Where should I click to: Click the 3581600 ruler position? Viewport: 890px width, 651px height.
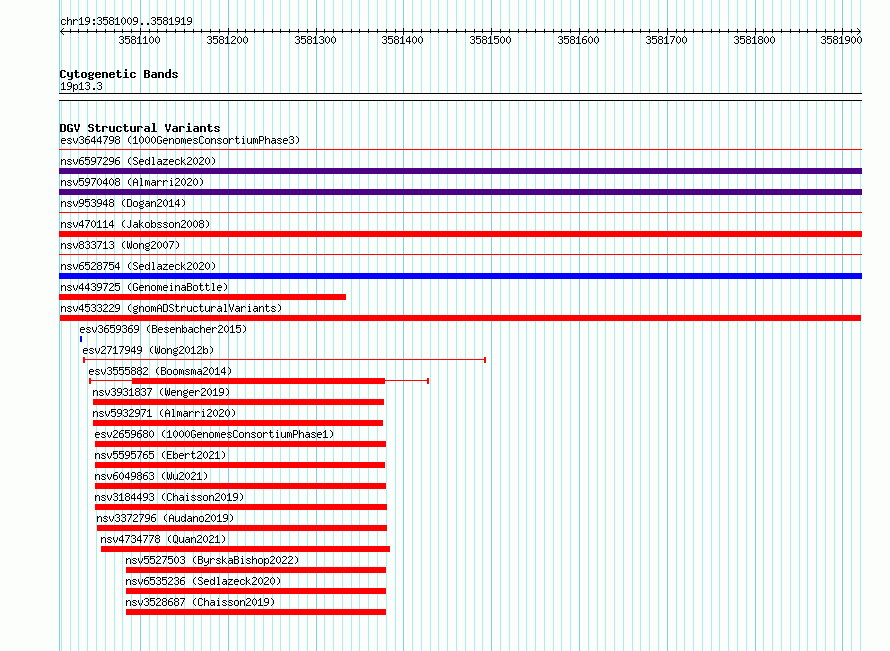tap(578, 40)
